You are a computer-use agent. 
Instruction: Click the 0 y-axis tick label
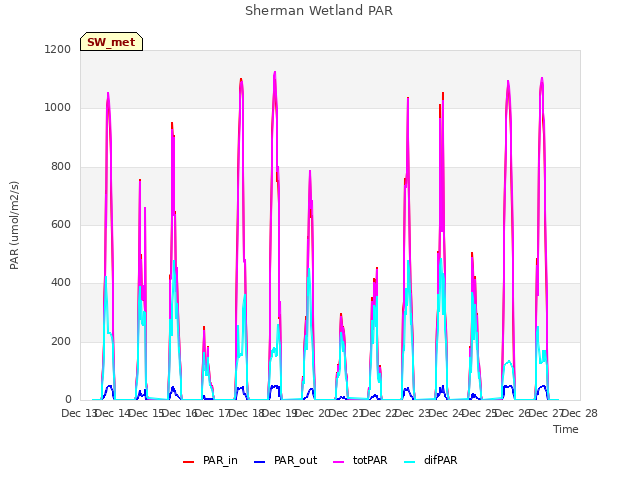pyautogui.click(x=68, y=400)
